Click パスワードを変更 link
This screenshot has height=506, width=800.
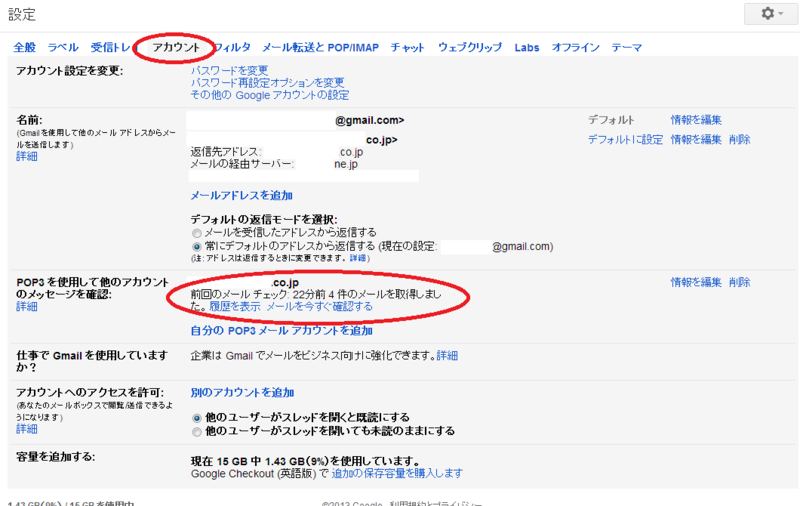click(x=230, y=70)
